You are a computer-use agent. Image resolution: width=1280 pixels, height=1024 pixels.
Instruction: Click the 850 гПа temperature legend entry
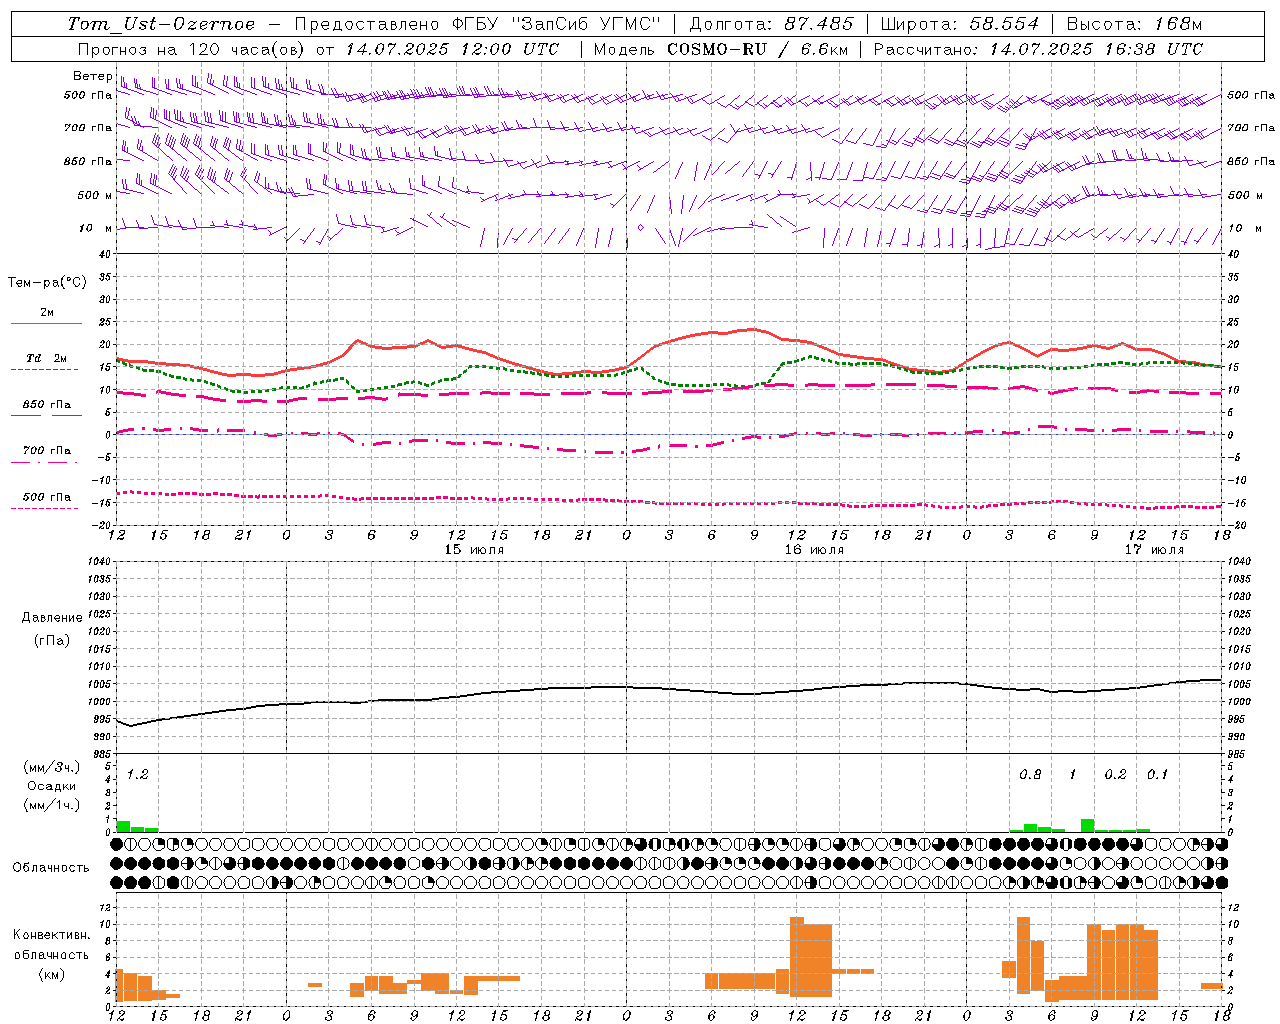(46, 408)
